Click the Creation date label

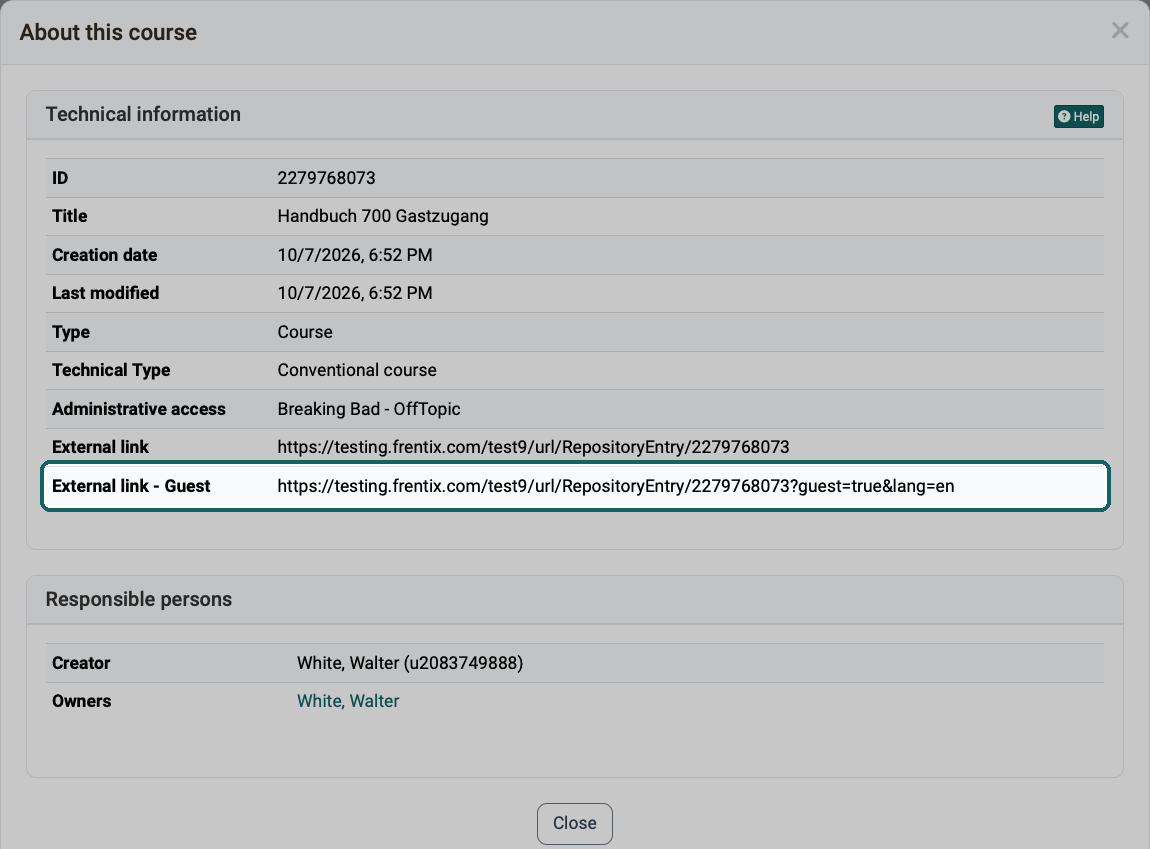coord(105,255)
